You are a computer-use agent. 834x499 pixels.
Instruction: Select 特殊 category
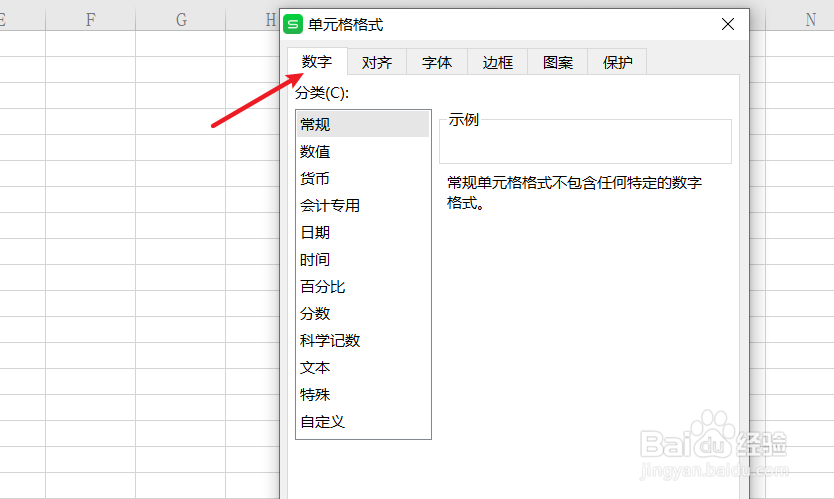tap(363, 395)
